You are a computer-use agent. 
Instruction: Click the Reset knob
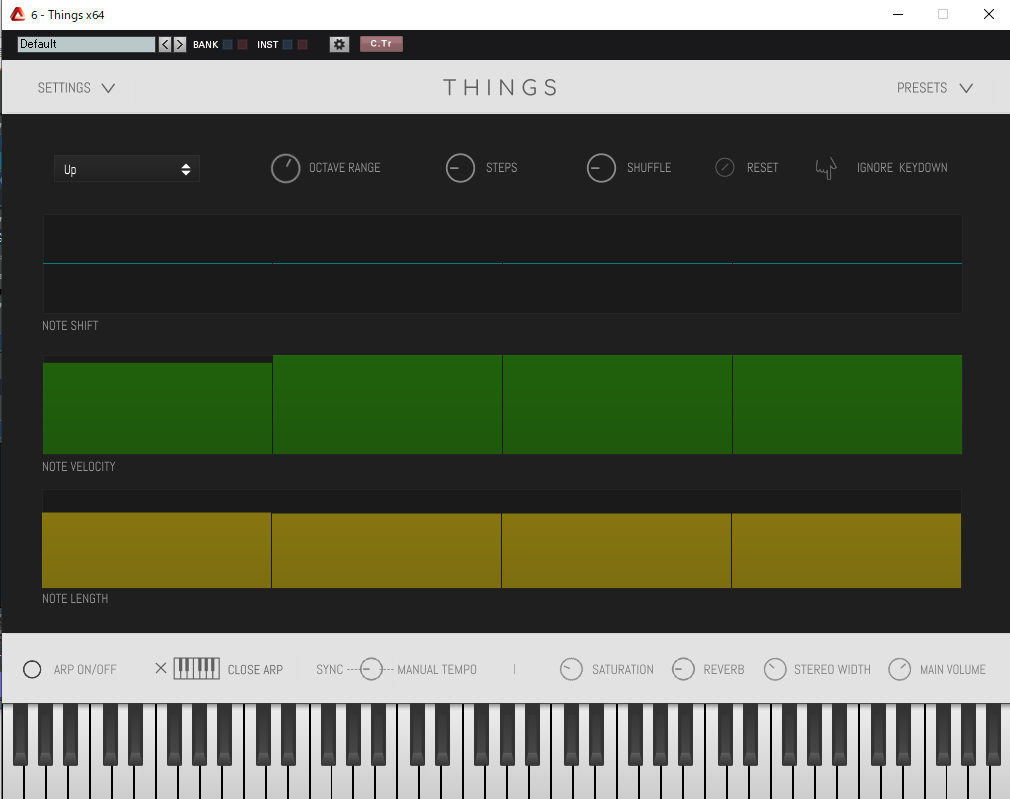pyautogui.click(x=725, y=168)
